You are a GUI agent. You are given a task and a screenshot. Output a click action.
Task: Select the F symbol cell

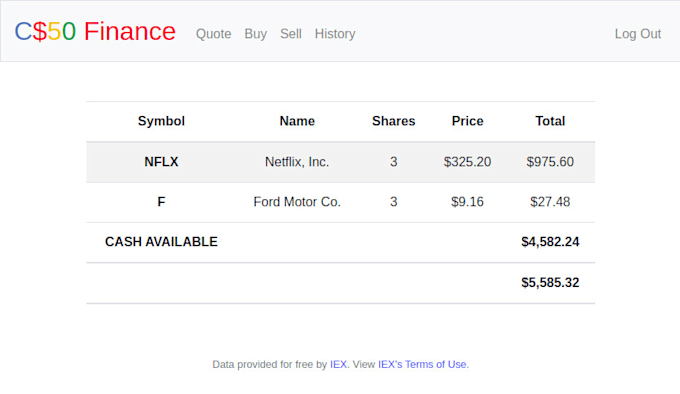click(x=161, y=202)
